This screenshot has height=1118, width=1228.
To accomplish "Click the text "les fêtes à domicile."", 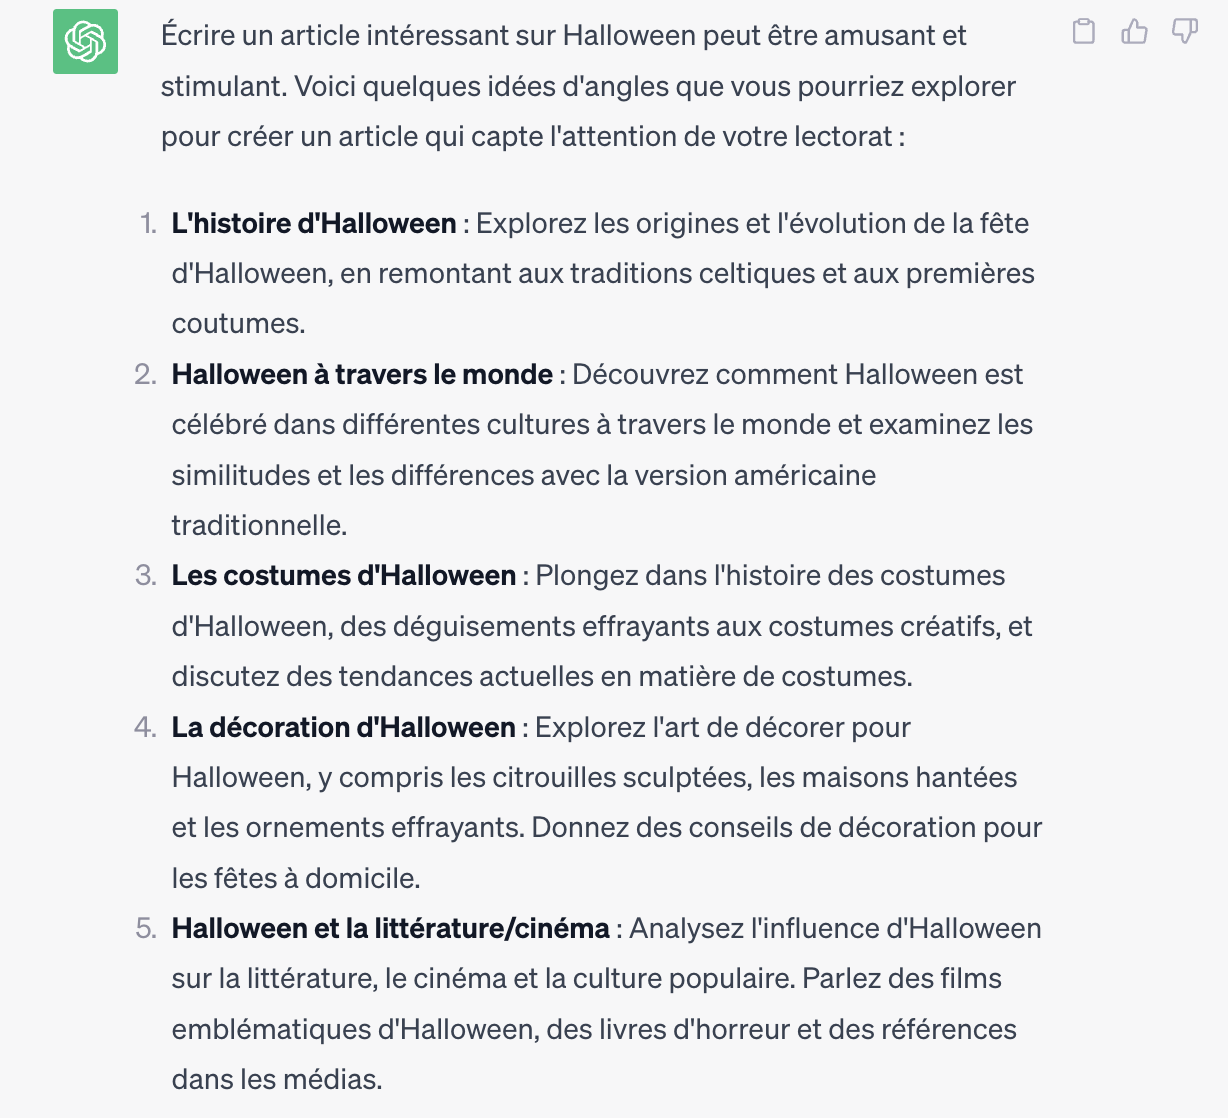I will coord(296,878).
